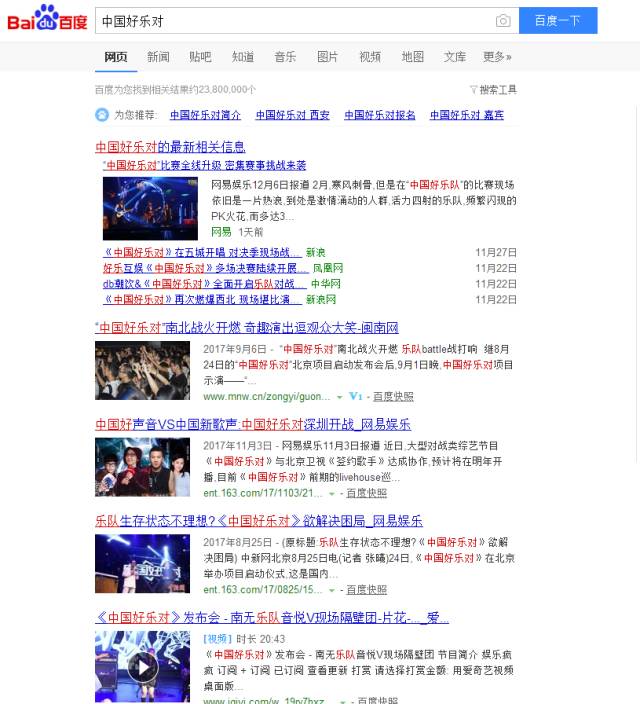Open 新浪网 news 再次燃爆西北
This screenshot has width=640, height=704.
pos(202,299)
